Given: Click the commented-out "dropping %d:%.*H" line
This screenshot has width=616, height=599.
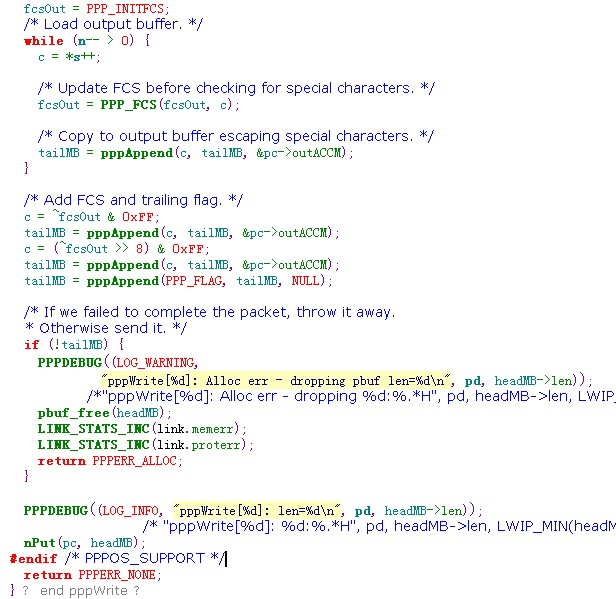Looking at the screenshot, I should click(351, 396).
